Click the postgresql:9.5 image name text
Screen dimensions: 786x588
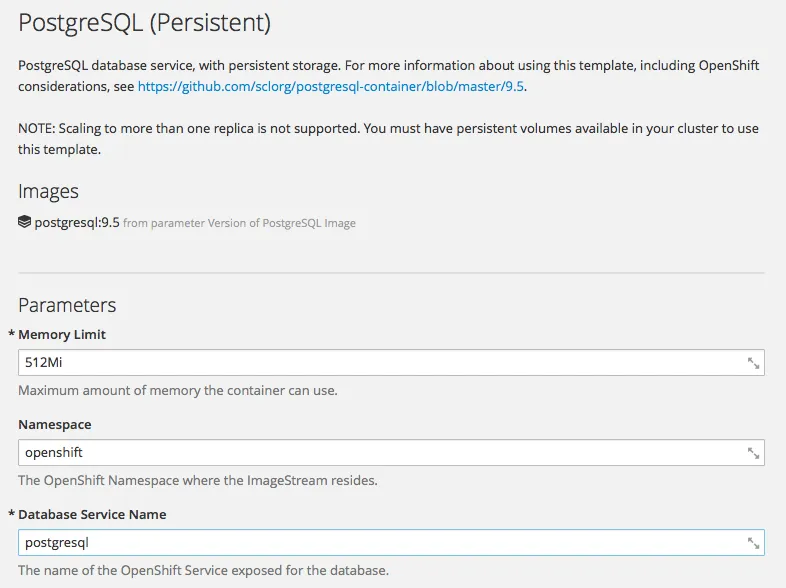pyautogui.click(x=77, y=222)
